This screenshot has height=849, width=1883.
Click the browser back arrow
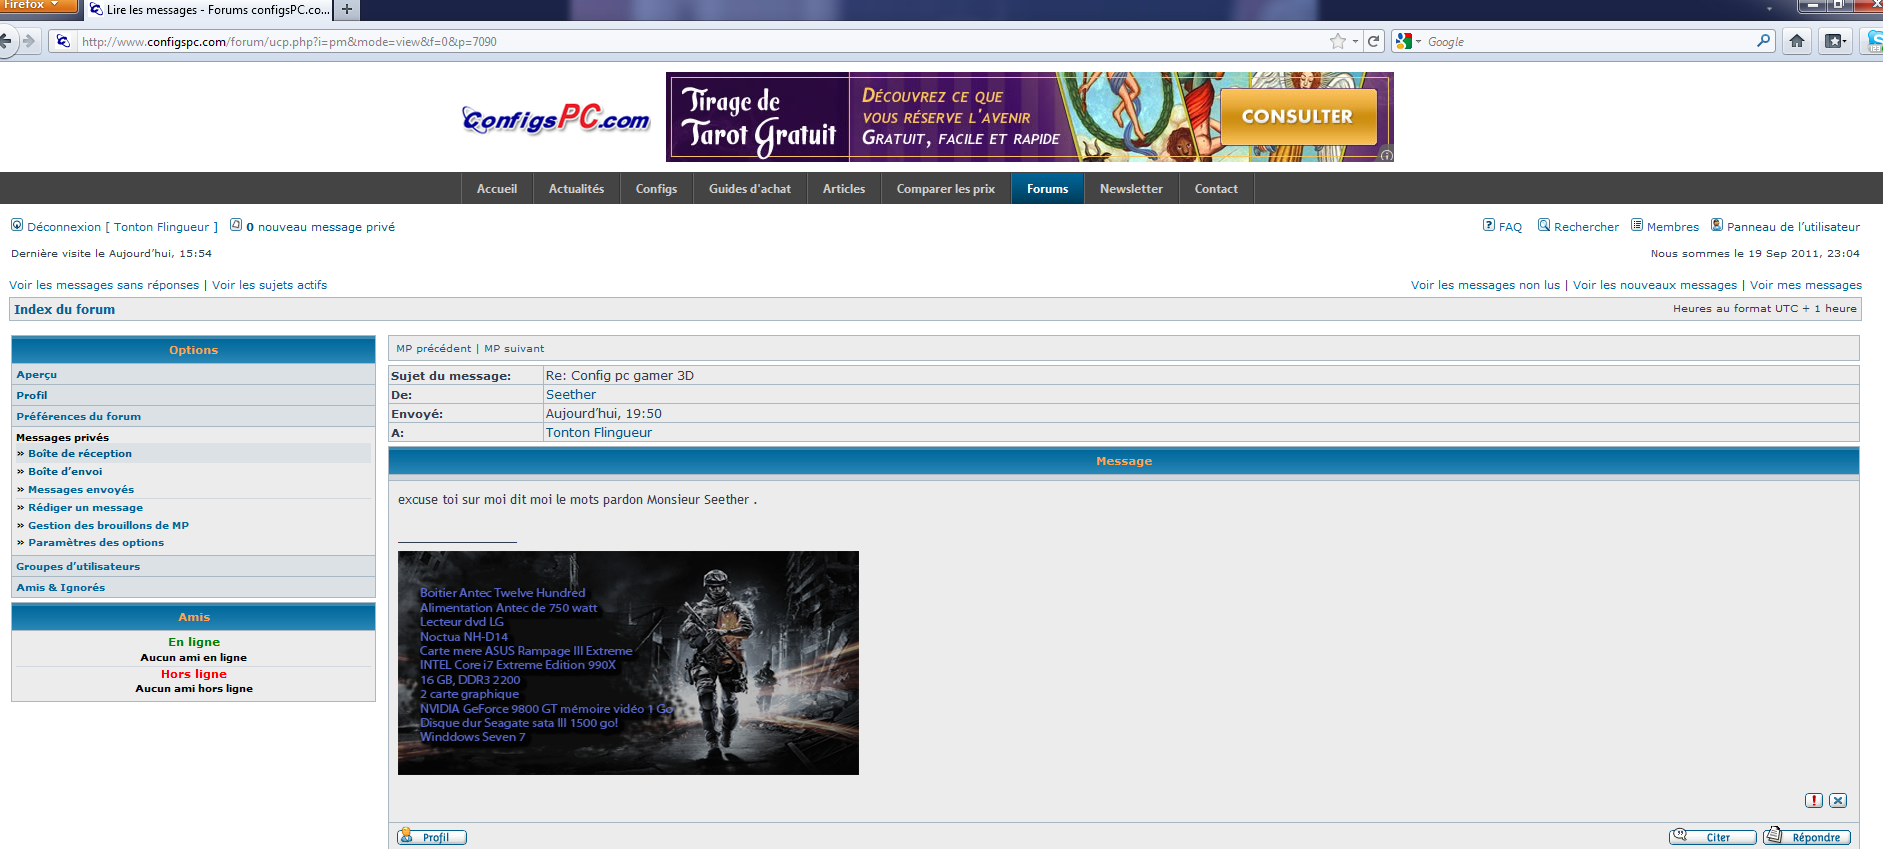coord(6,41)
